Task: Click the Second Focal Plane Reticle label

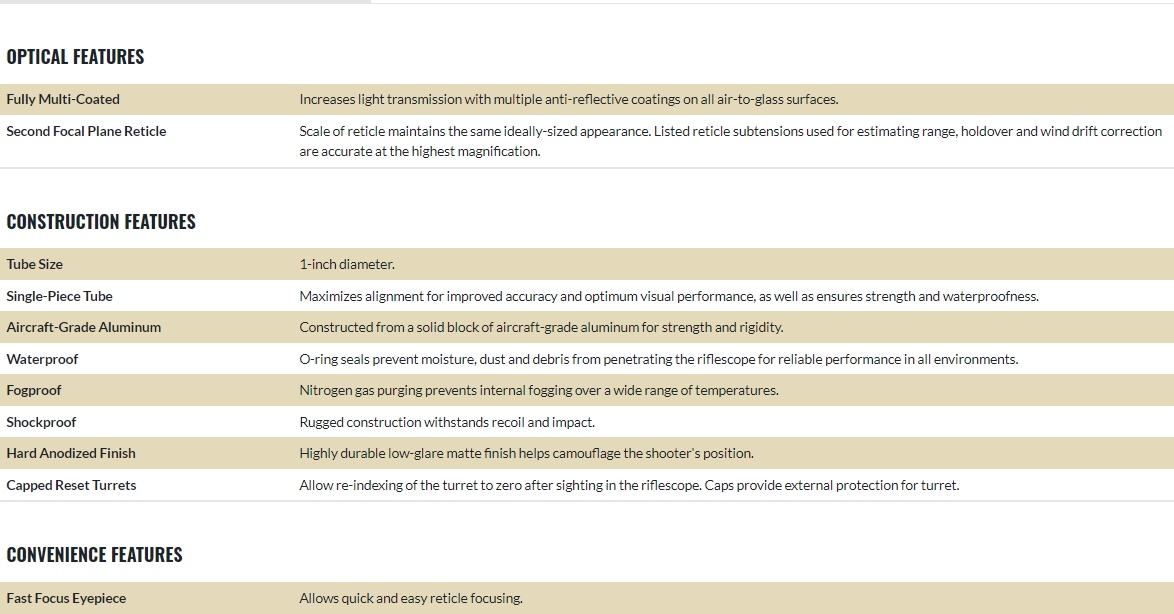Action: point(86,131)
